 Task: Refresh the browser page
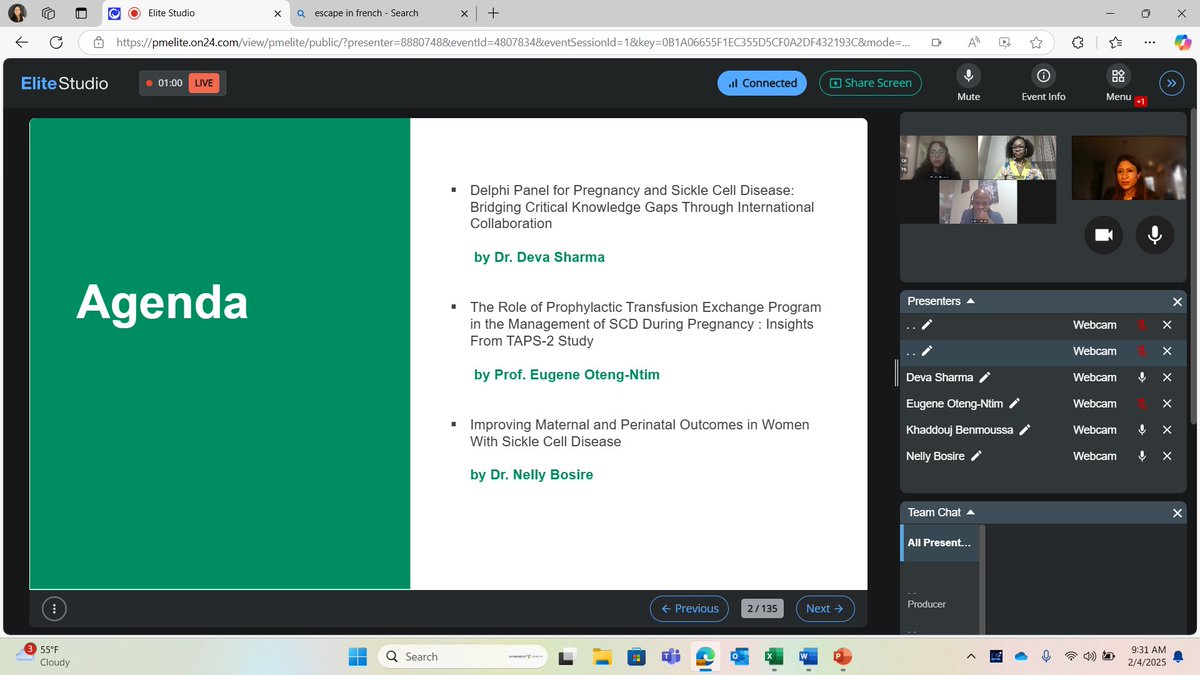[x=57, y=42]
